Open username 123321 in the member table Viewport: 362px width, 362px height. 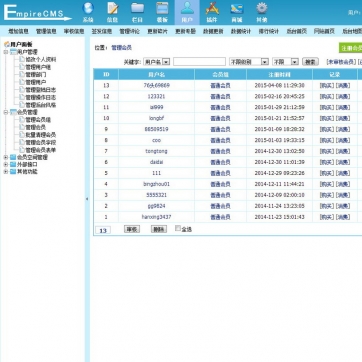[156, 96]
